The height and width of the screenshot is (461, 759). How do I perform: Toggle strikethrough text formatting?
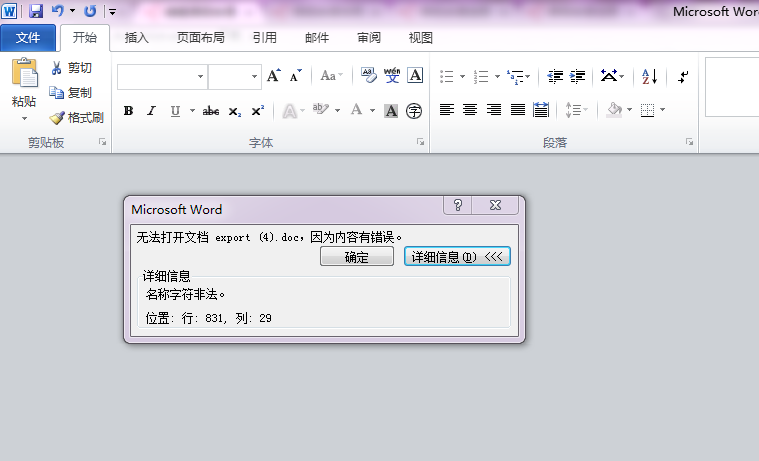click(211, 110)
